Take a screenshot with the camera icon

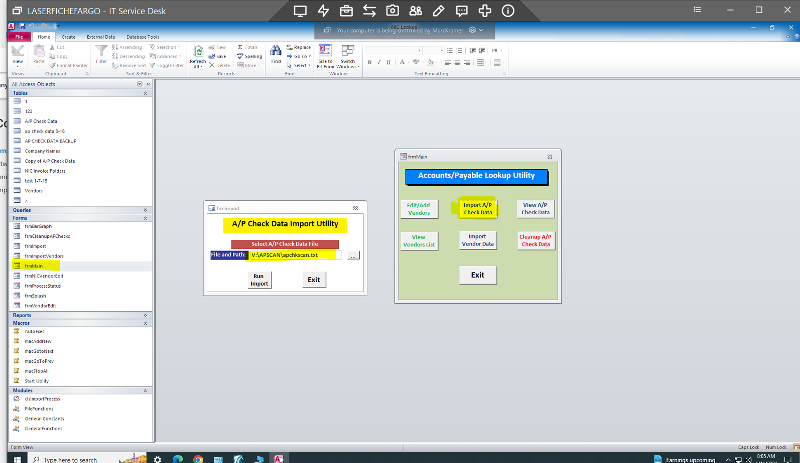[392, 11]
